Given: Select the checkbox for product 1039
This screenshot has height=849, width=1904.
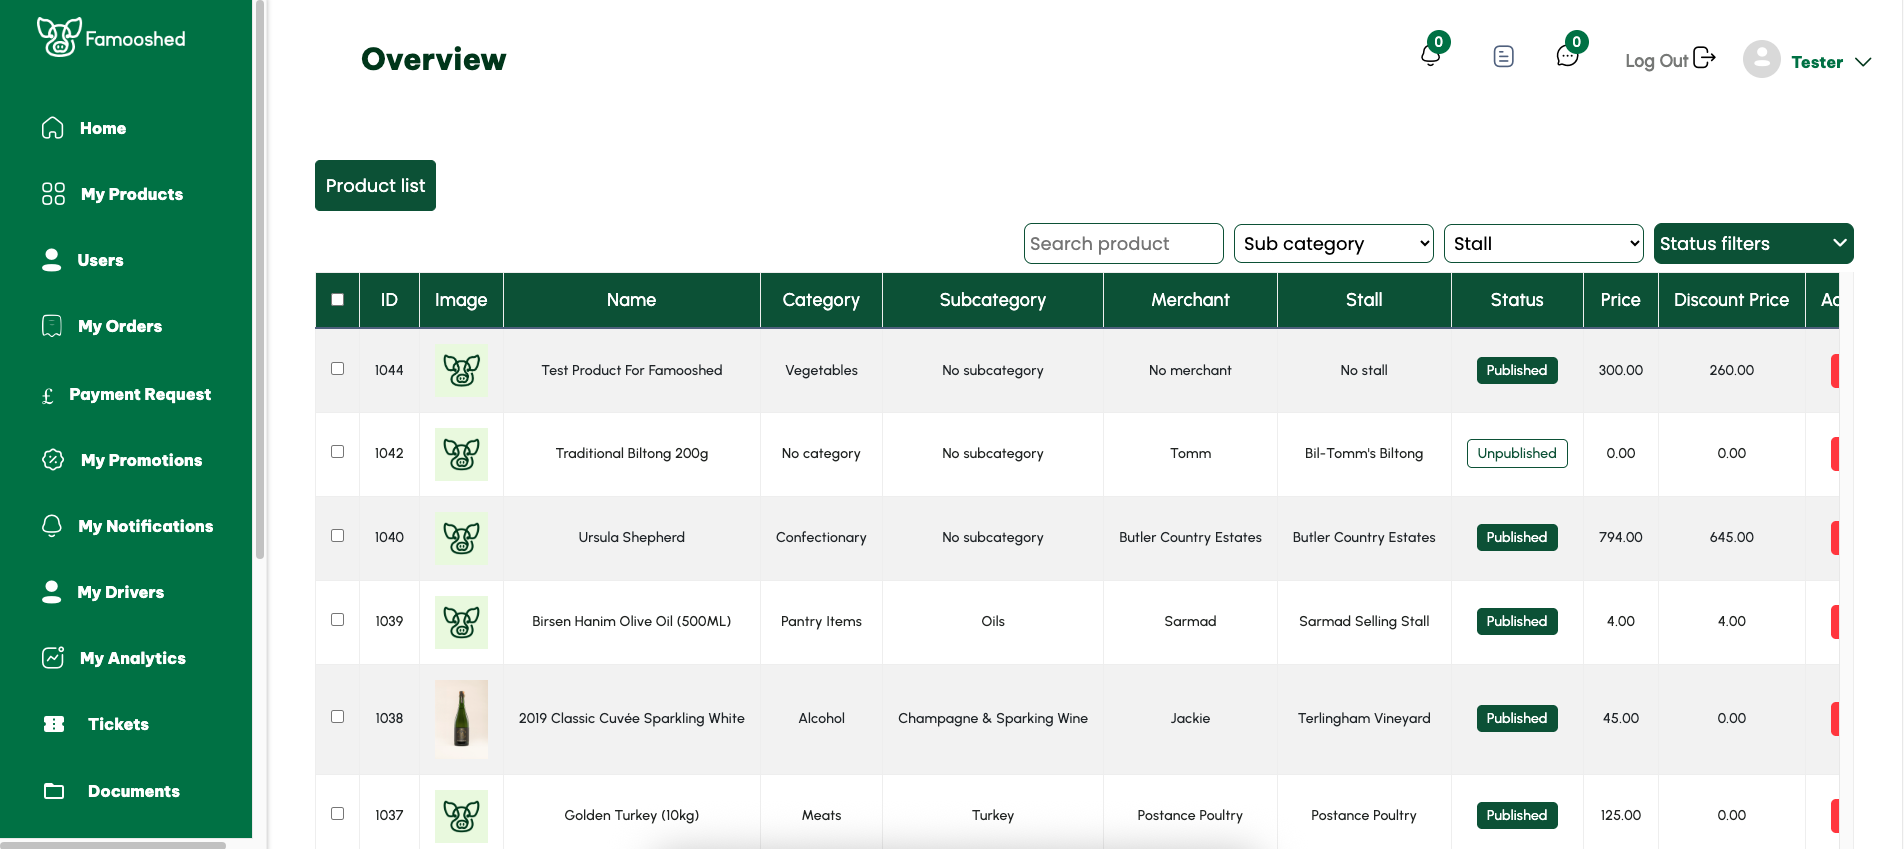Looking at the screenshot, I should [338, 620].
